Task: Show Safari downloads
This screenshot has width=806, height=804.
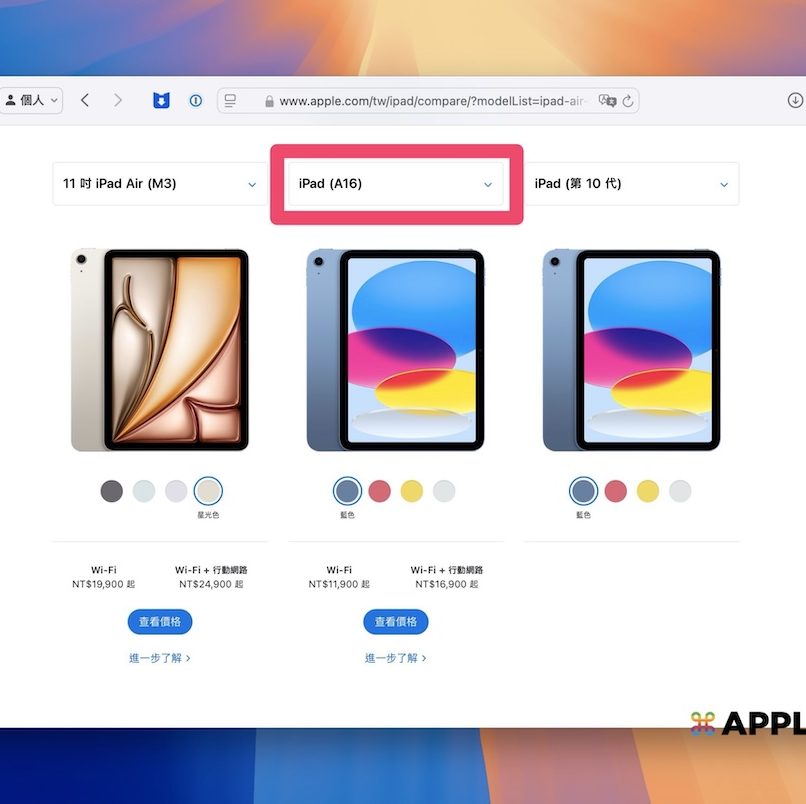Action: pyautogui.click(x=795, y=100)
